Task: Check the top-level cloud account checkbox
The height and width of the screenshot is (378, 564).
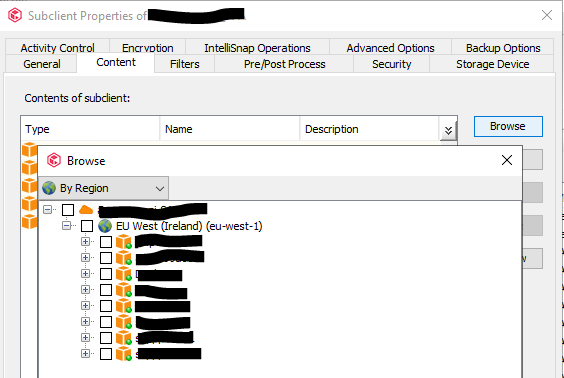Action: (x=68, y=210)
